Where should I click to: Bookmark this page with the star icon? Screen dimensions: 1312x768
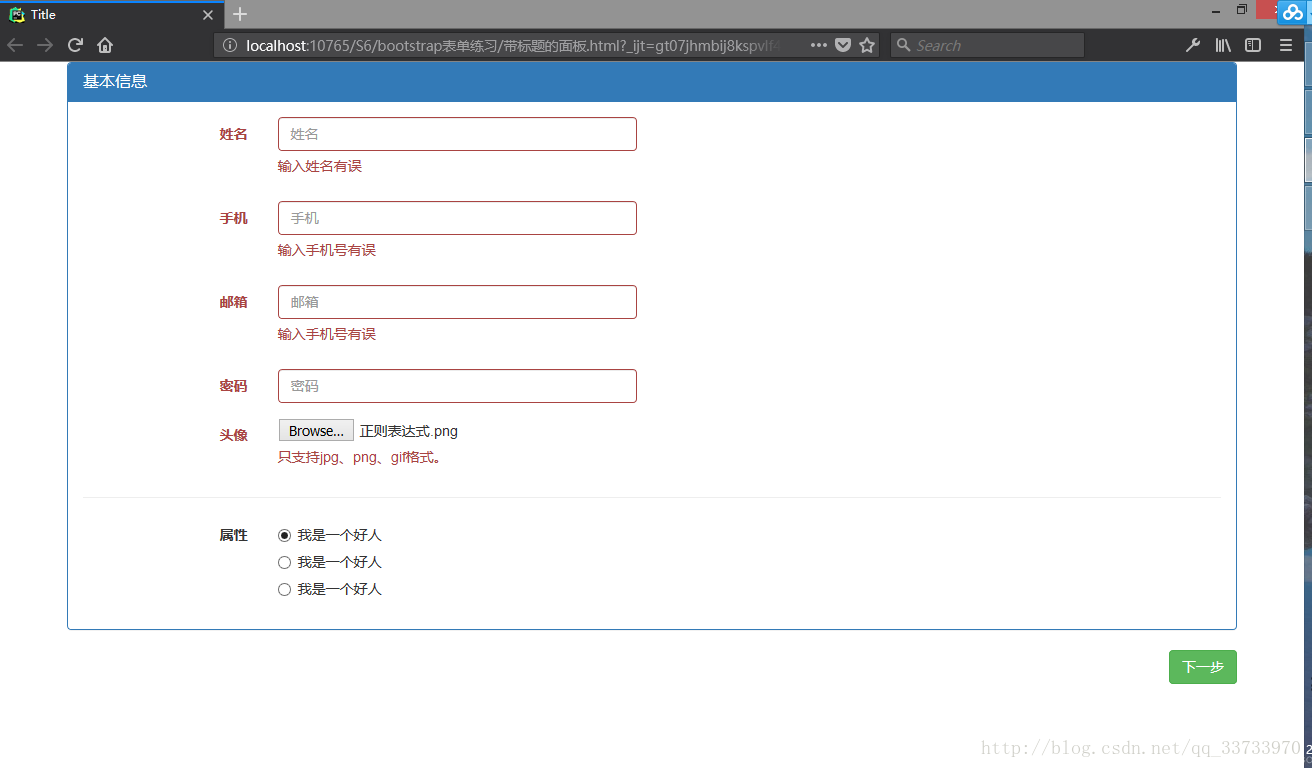tap(867, 45)
